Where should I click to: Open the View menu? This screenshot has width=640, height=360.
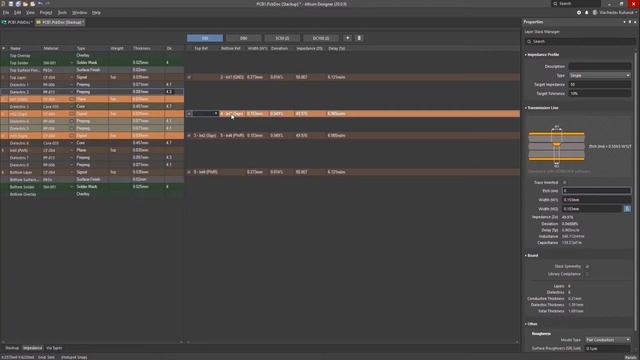click(x=30, y=13)
